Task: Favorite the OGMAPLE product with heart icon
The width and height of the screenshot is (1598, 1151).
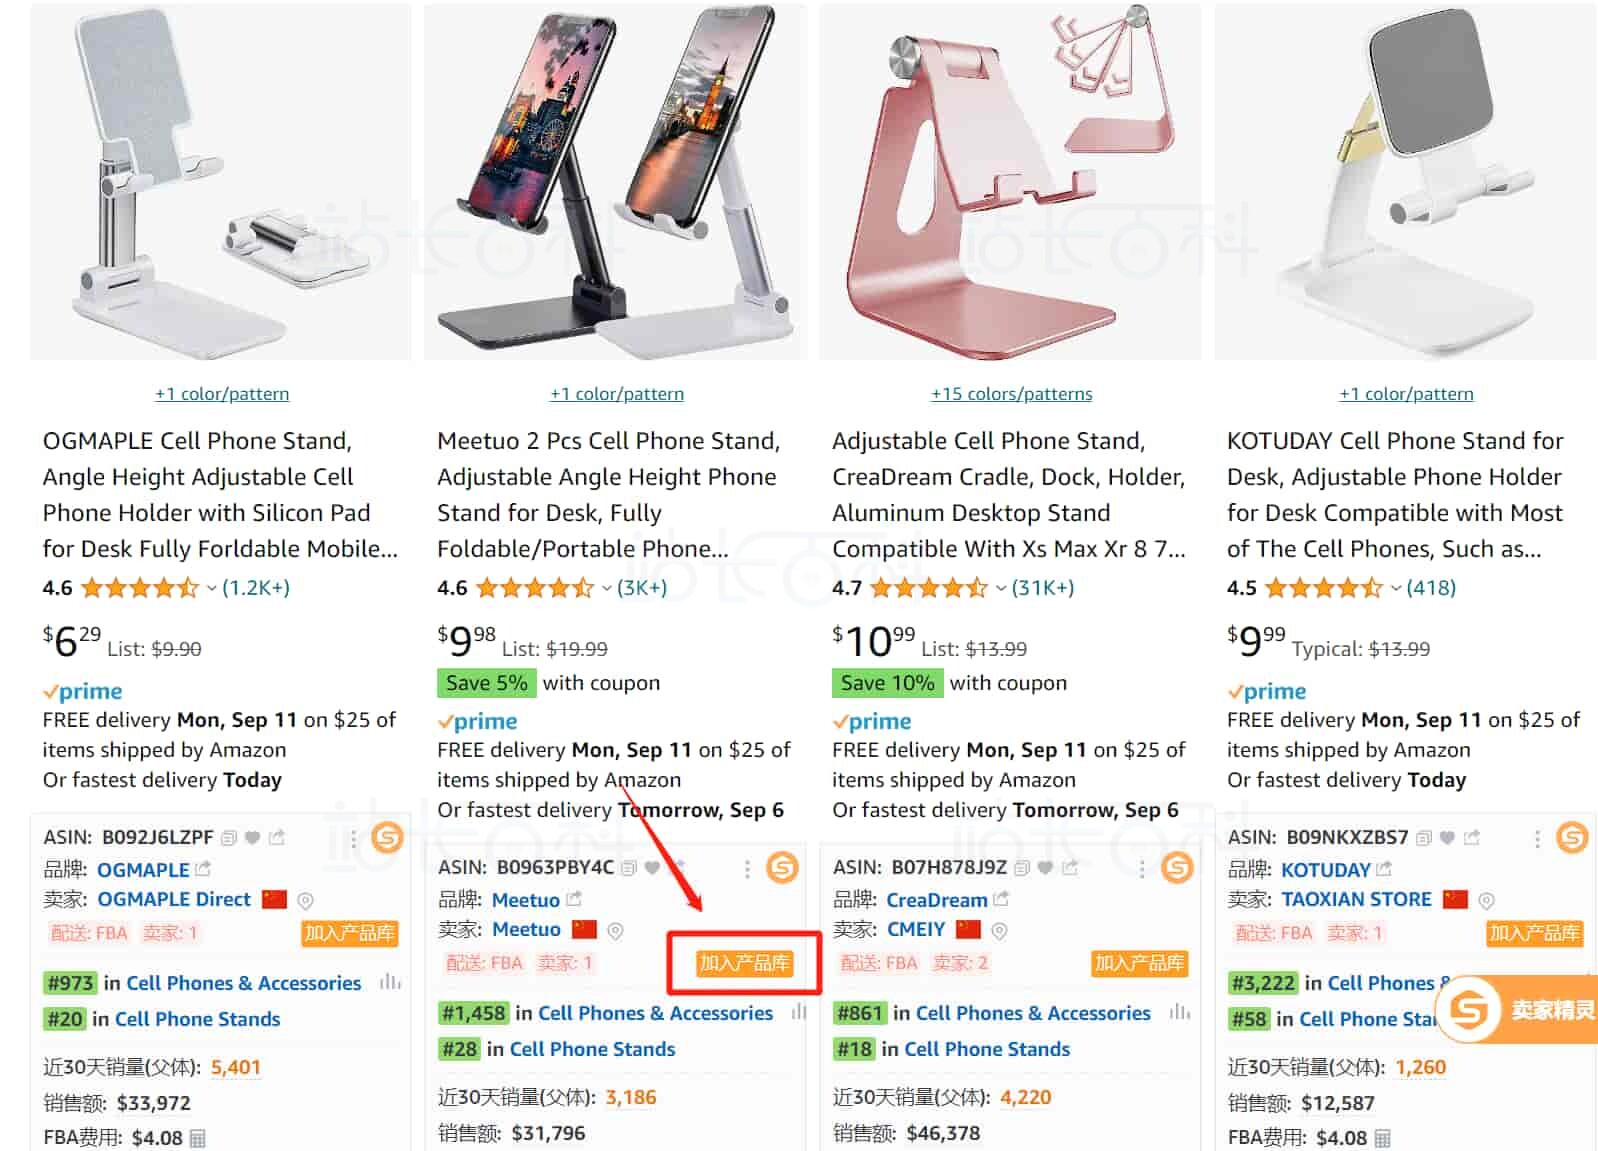Action: pyautogui.click(x=253, y=838)
